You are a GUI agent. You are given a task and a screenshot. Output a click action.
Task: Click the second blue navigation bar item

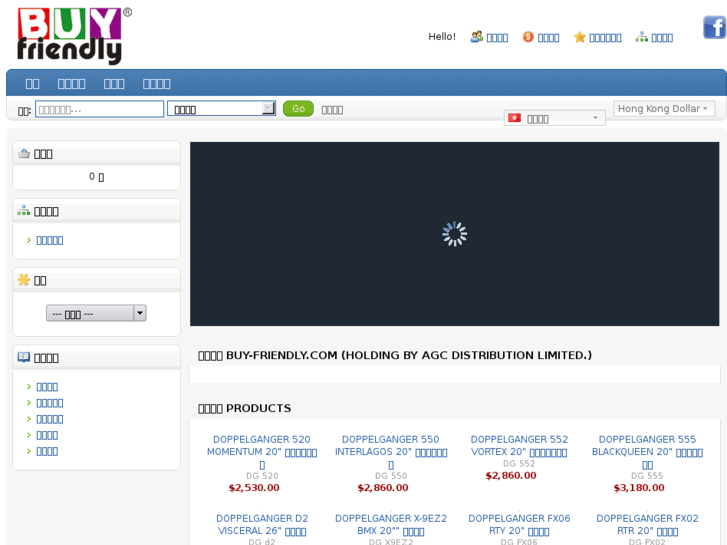point(71,84)
